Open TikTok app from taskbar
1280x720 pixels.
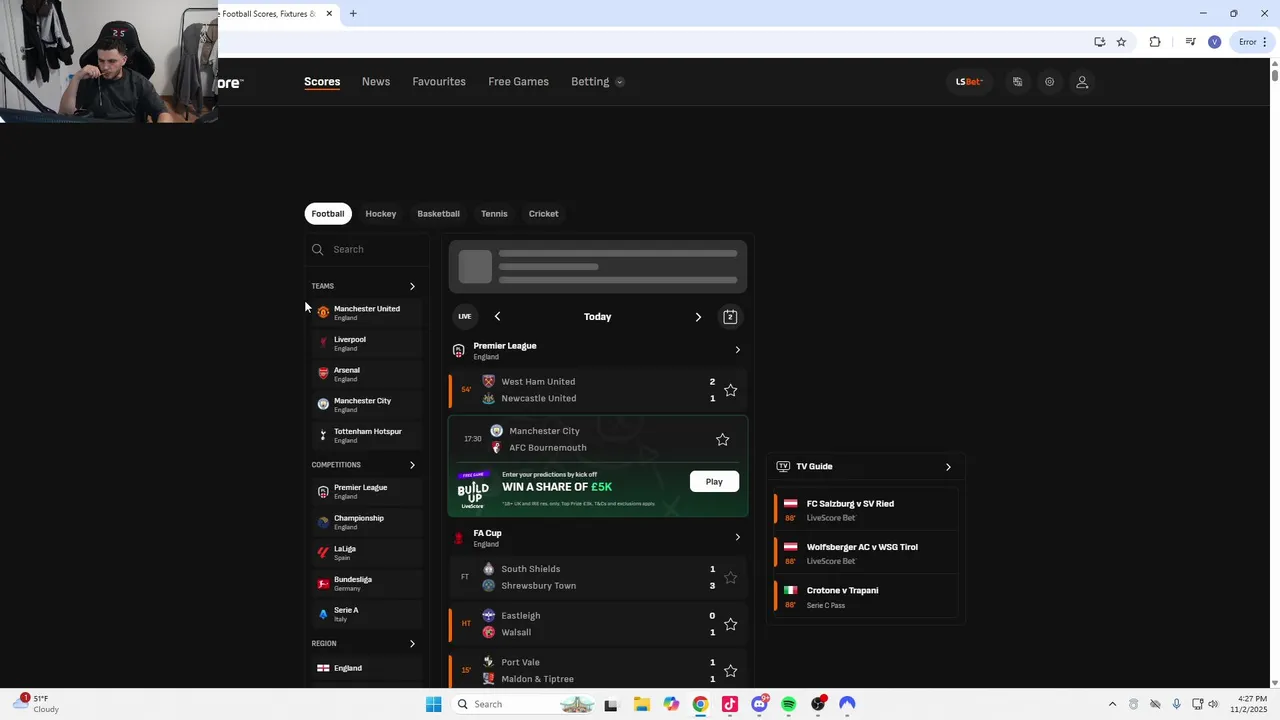729,704
